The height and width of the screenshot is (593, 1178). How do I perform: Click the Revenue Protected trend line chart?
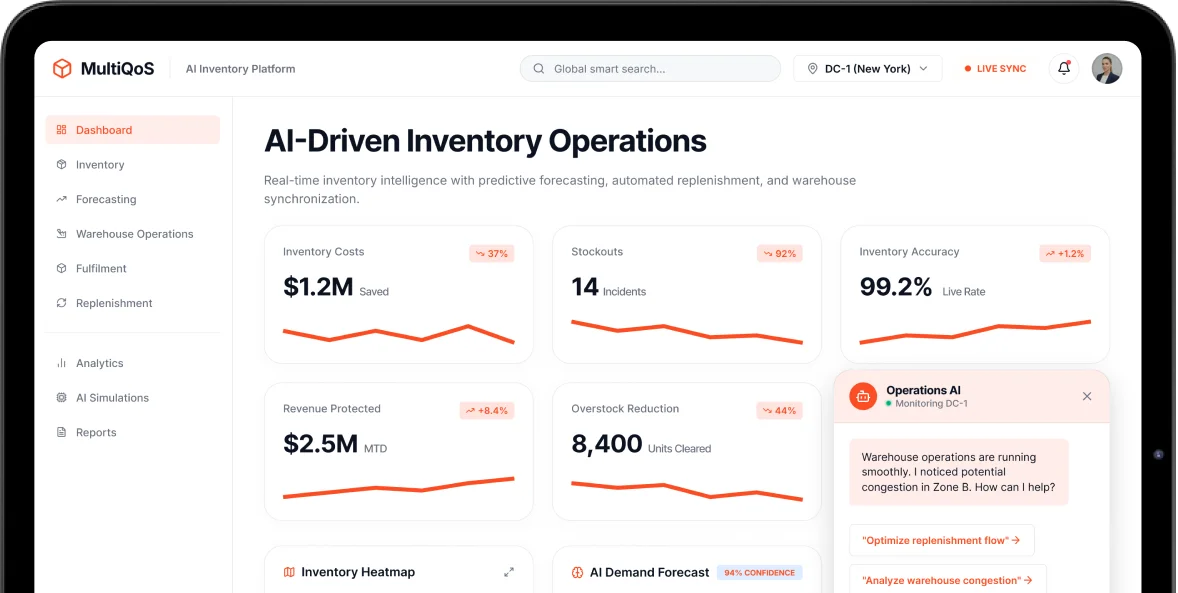click(399, 488)
